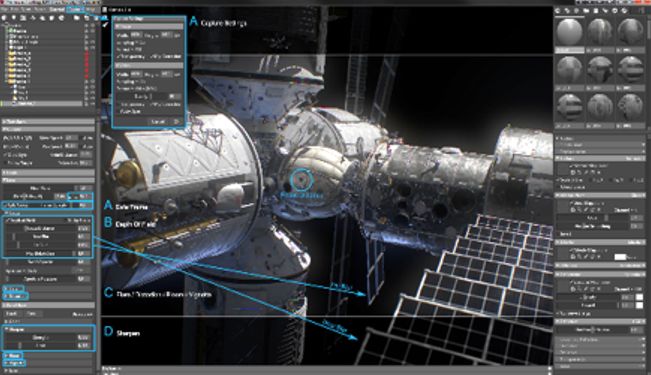Click the folder icon in the materials toolbar
Image resolution: width=651 pixels, height=375 pixels.
586,11
